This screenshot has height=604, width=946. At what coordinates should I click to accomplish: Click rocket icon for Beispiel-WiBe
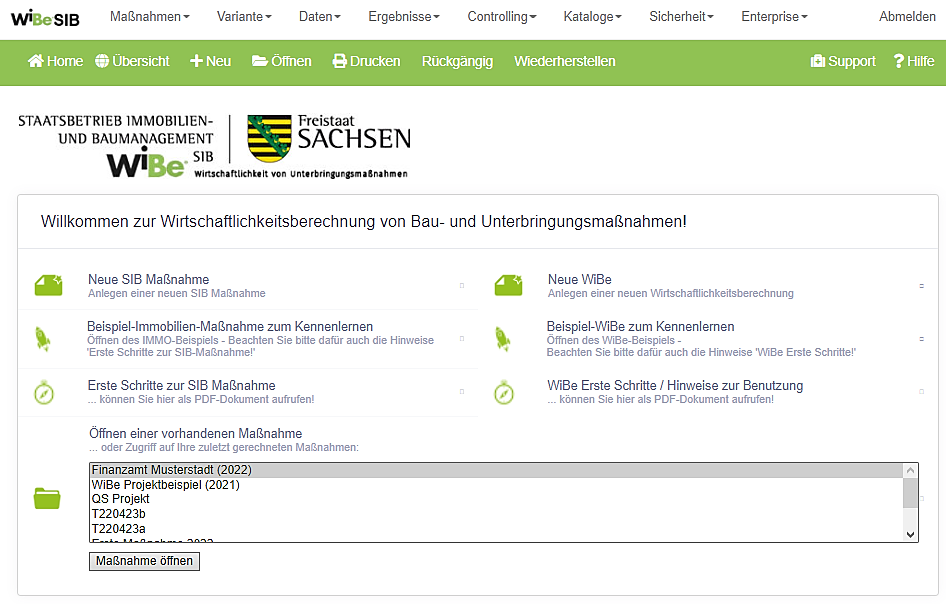point(503,339)
